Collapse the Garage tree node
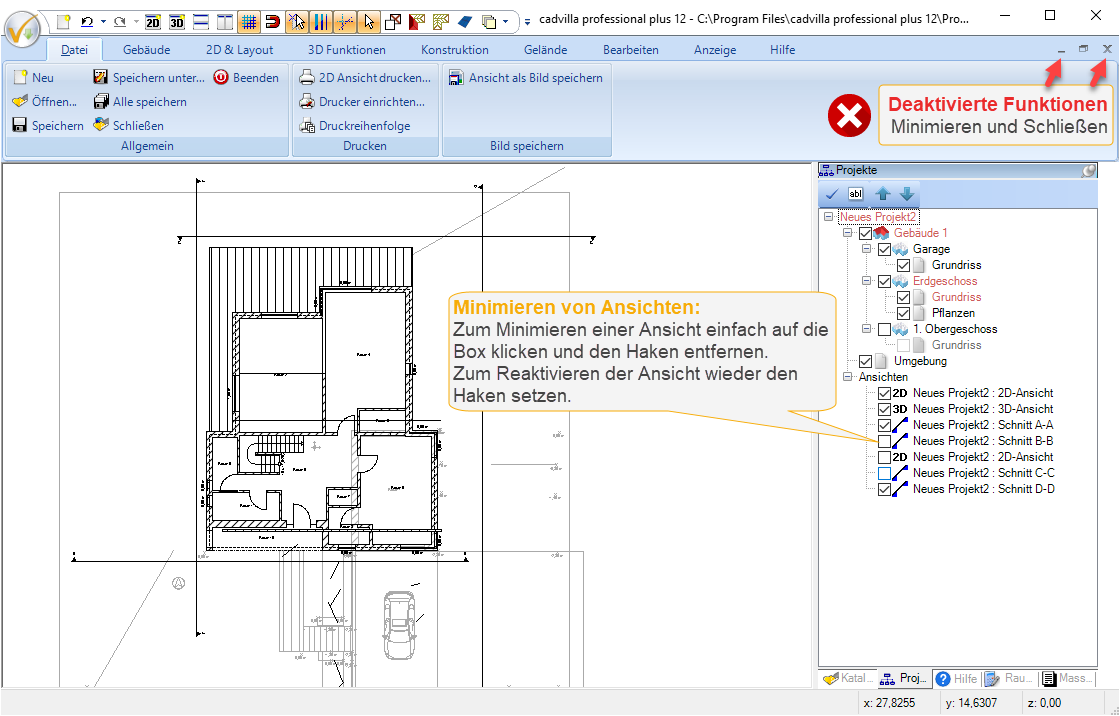 (x=866, y=249)
